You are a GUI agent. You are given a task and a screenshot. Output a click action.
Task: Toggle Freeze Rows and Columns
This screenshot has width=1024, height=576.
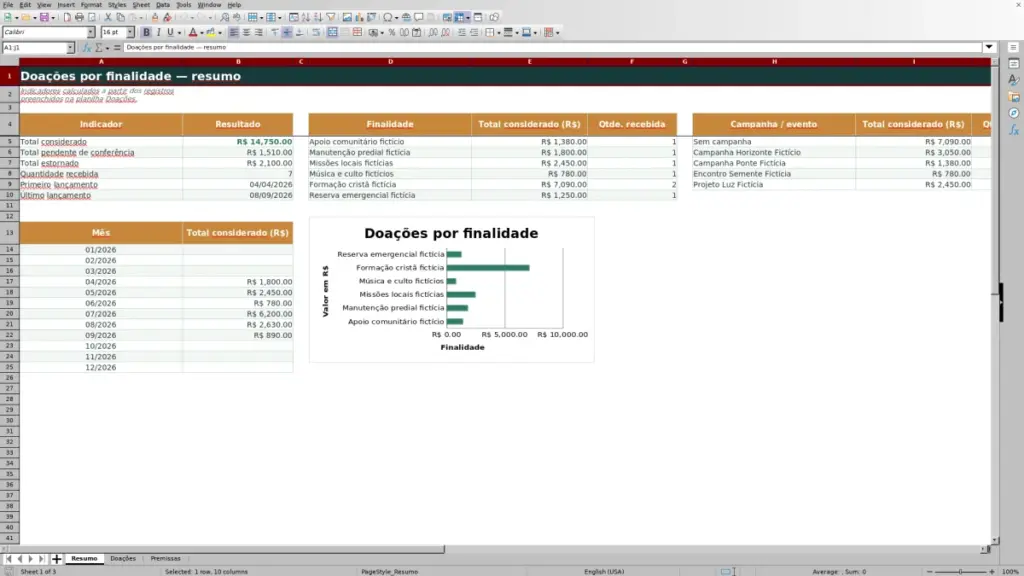(460, 17)
